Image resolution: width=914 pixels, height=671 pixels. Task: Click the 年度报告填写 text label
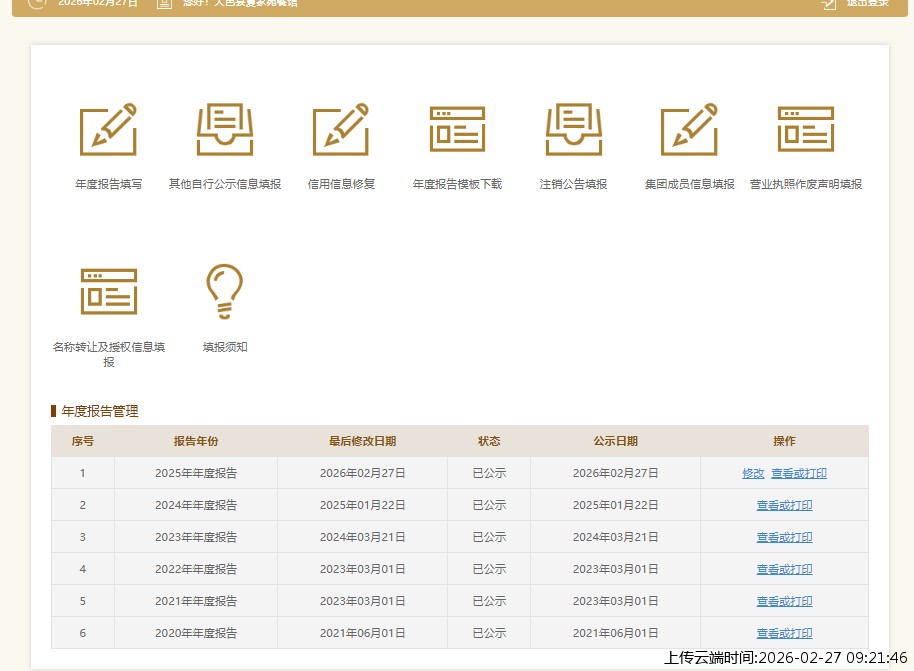(108, 184)
